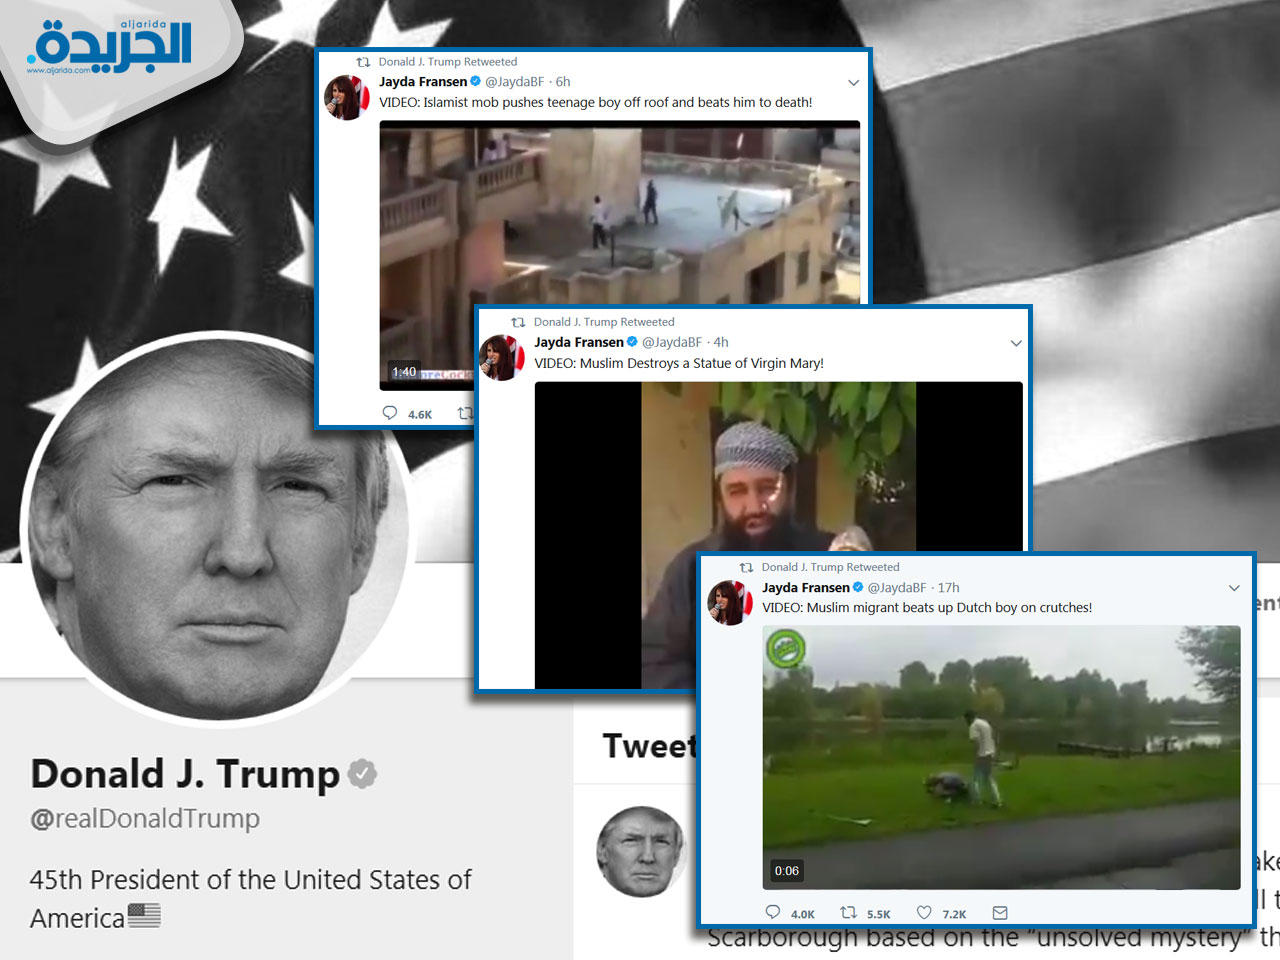
Task: Click reply icon on Dutch boy tweet
Action: coord(772,912)
